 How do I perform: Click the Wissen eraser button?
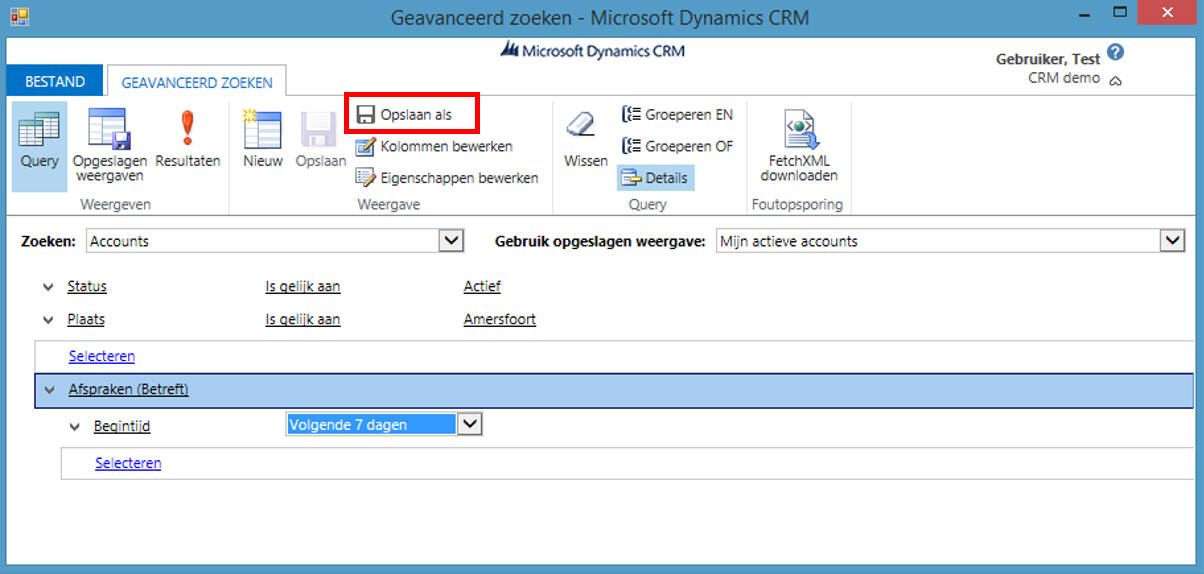[x=586, y=141]
